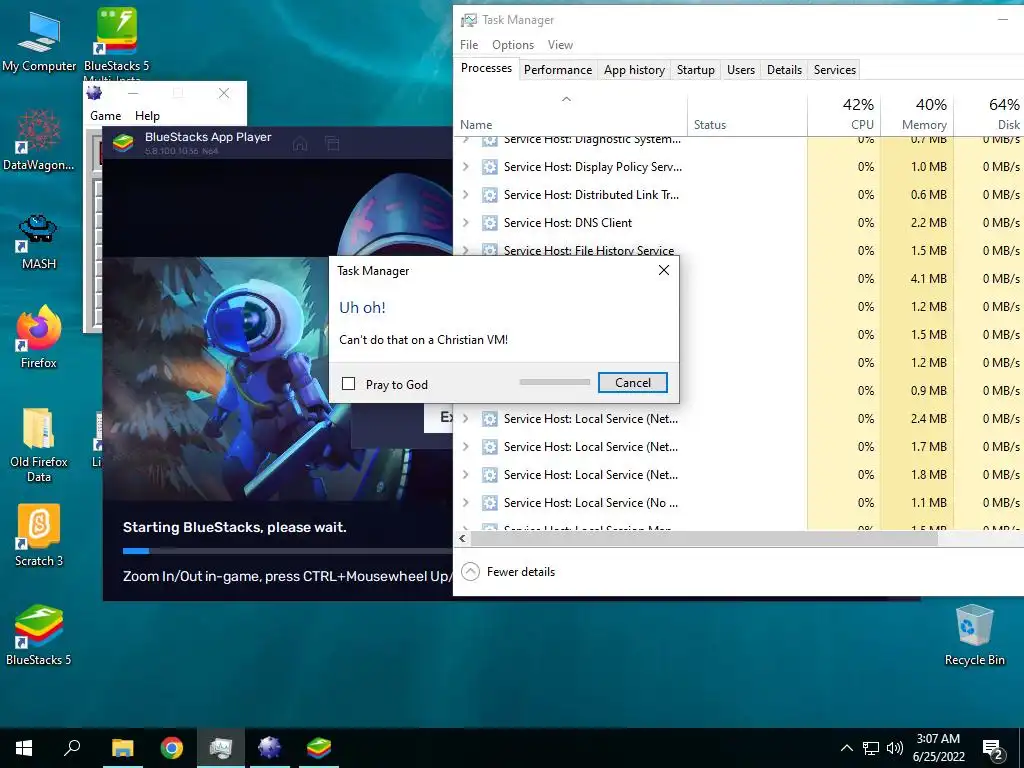Open BlueStacks 5 desktop shortcut

click(x=39, y=635)
